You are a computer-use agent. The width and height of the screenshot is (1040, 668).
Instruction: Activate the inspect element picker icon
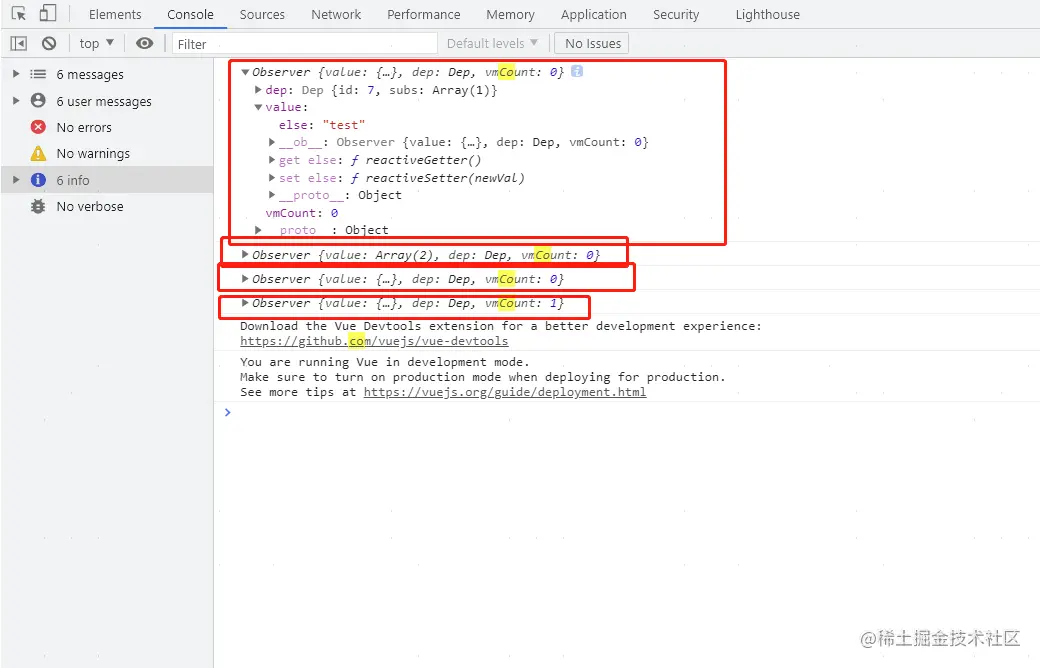pyautogui.click(x=19, y=13)
